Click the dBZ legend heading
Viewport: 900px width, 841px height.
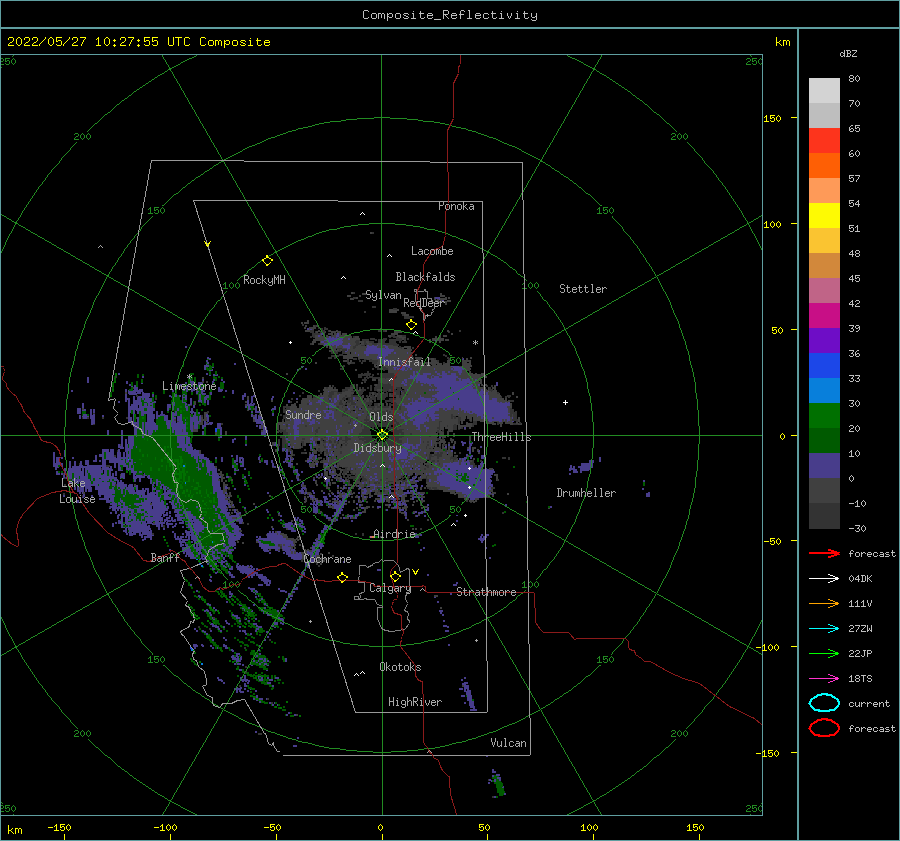[848, 53]
